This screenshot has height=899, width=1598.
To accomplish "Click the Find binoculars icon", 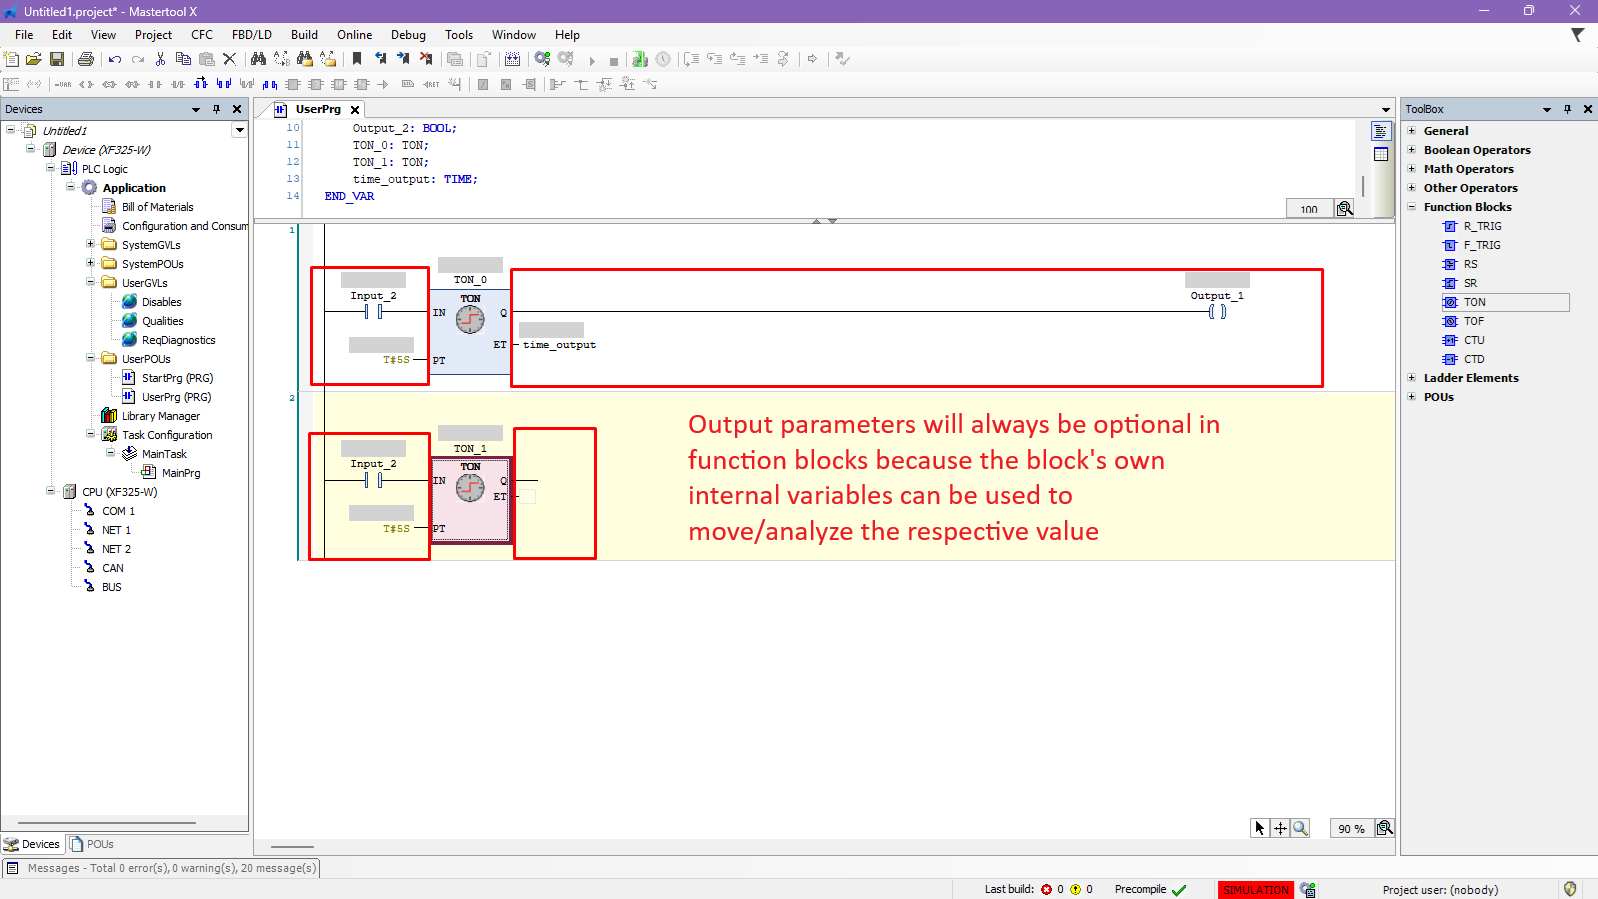I will tap(258, 60).
